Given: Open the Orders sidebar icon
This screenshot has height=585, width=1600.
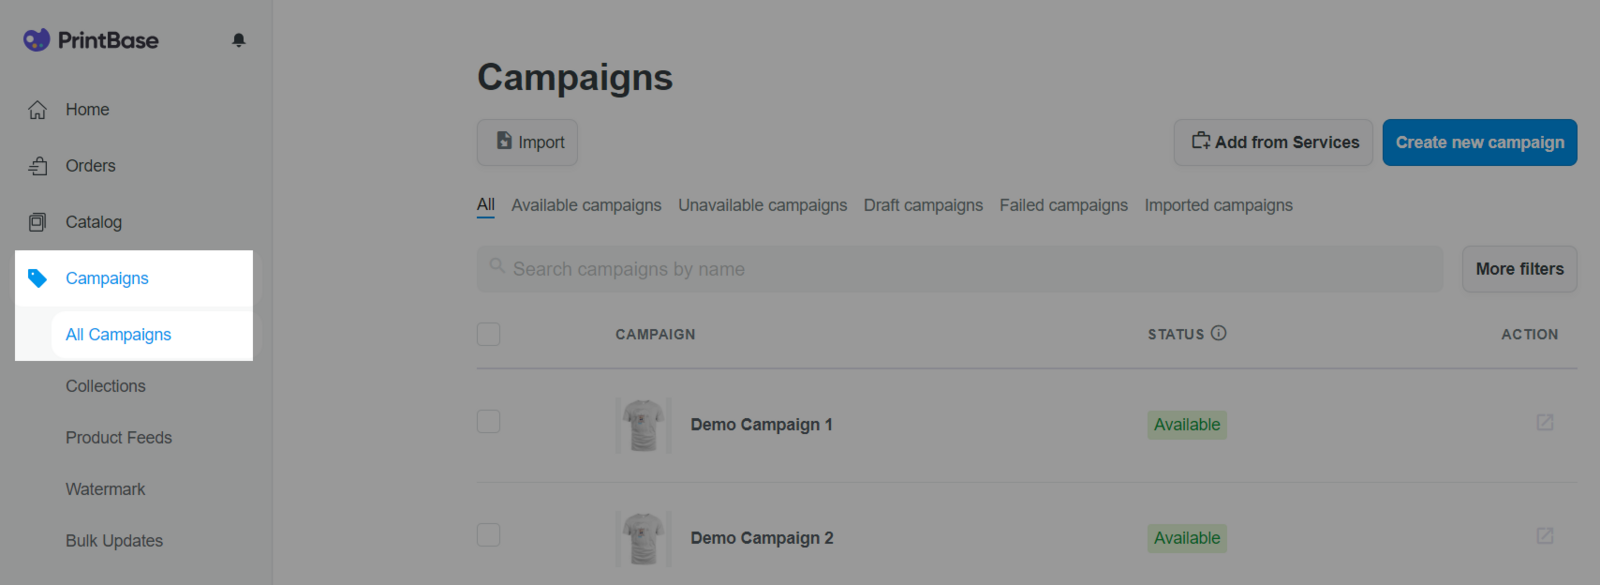Looking at the screenshot, I should (38, 166).
